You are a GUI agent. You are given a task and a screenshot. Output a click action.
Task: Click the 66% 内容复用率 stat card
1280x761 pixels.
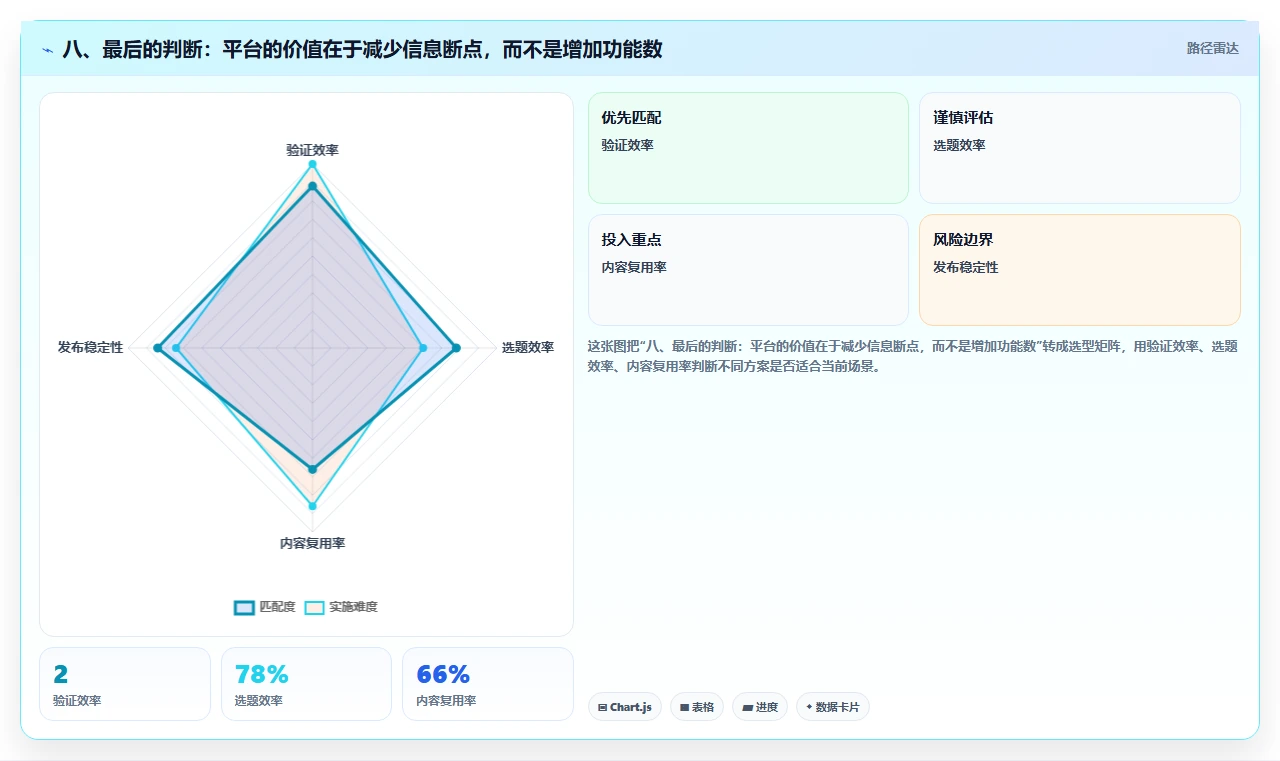point(488,684)
